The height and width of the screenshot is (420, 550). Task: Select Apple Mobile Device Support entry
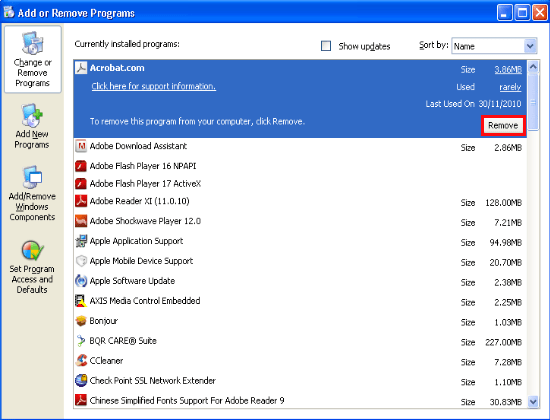(x=141, y=261)
